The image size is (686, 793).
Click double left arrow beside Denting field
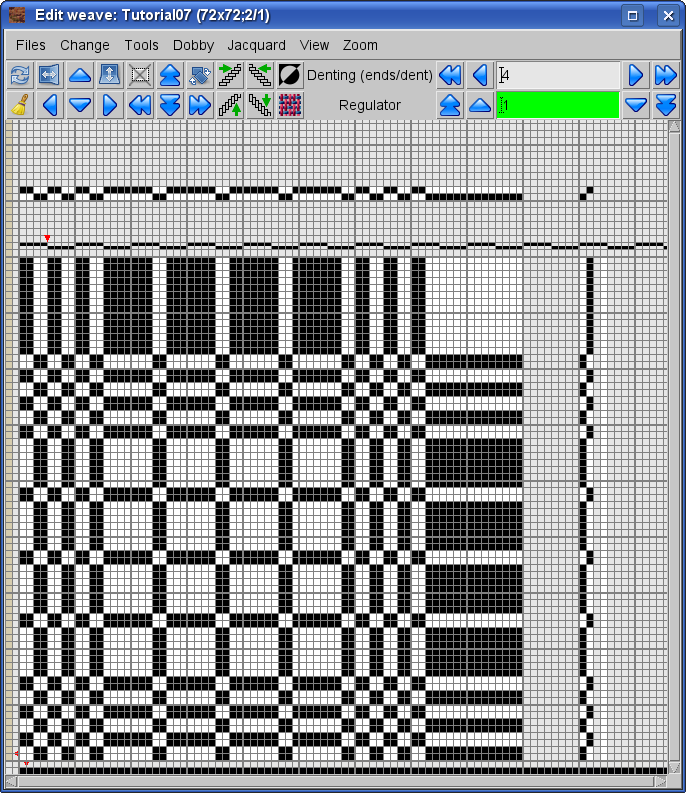coord(450,75)
